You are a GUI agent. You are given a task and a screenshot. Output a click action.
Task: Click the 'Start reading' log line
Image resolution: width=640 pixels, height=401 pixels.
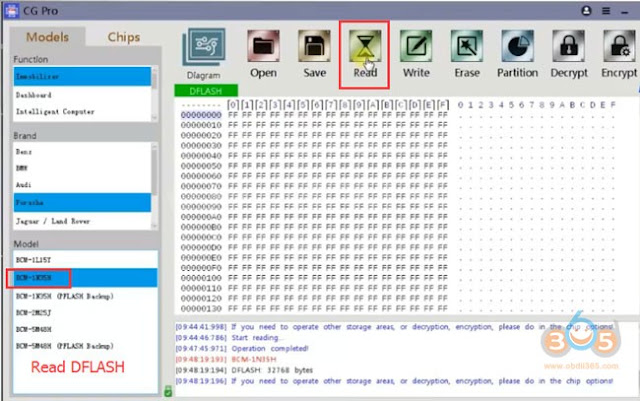click(229, 338)
